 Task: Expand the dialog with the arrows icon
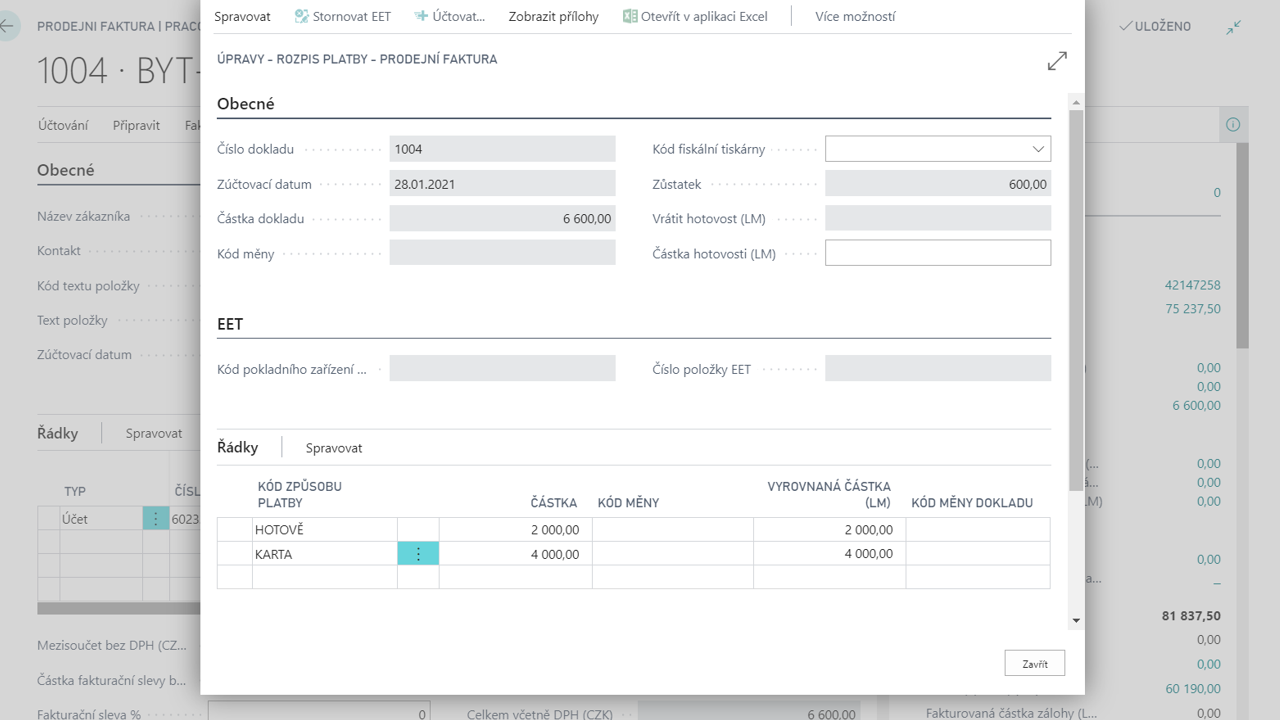point(1057,61)
